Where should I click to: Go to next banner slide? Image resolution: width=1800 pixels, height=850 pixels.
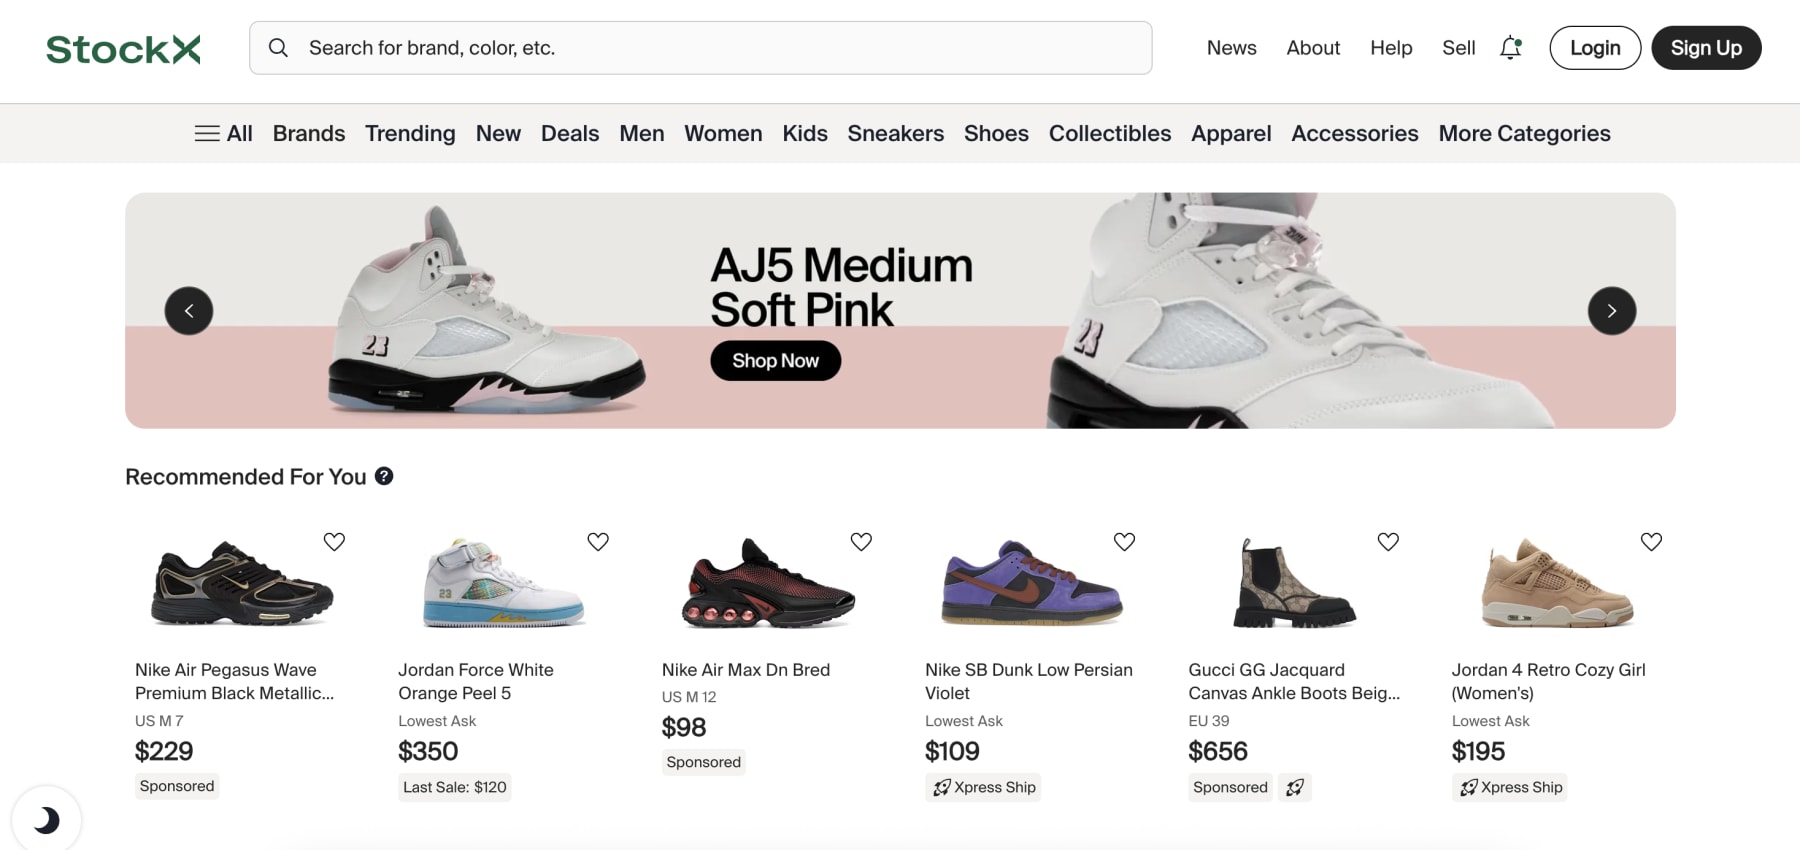coord(1611,311)
